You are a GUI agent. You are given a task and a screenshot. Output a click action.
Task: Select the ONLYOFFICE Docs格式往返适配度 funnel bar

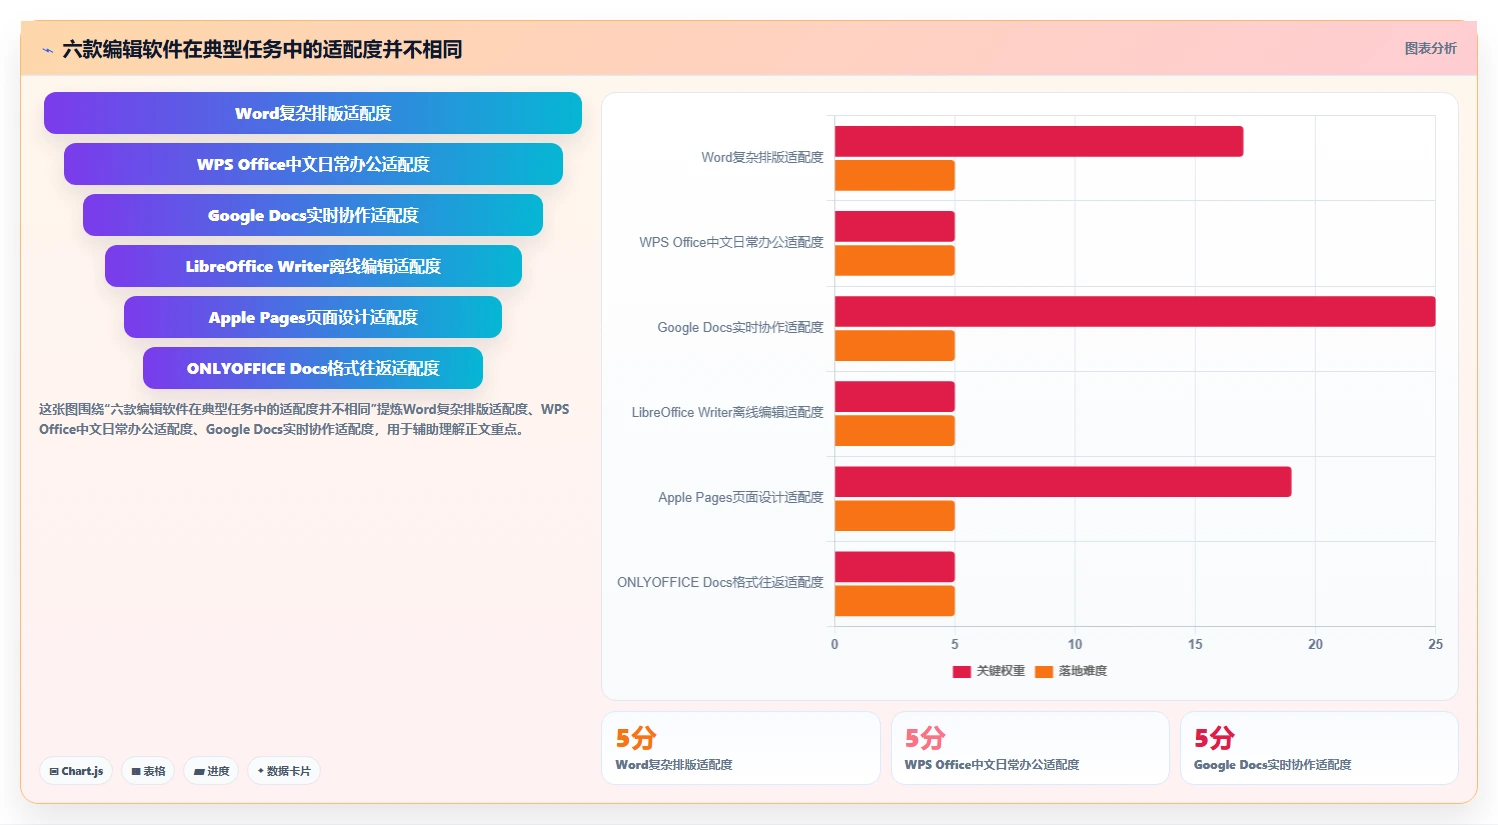pyautogui.click(x=313, y=368)
